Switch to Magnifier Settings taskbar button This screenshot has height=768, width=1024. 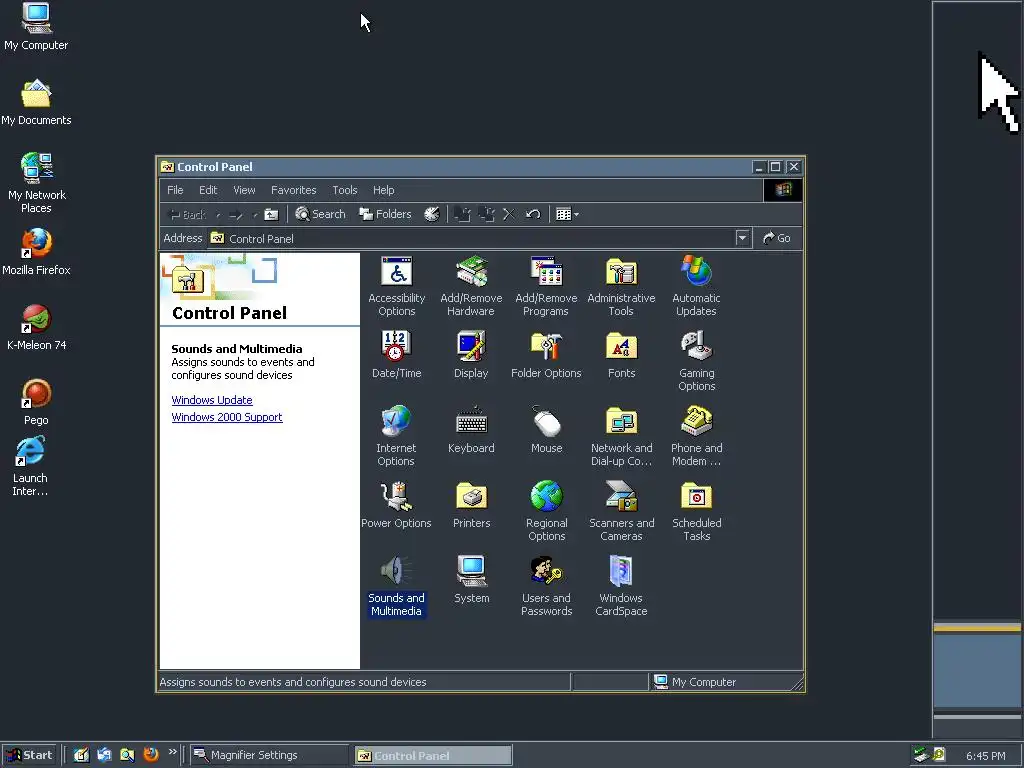[269, 755]
